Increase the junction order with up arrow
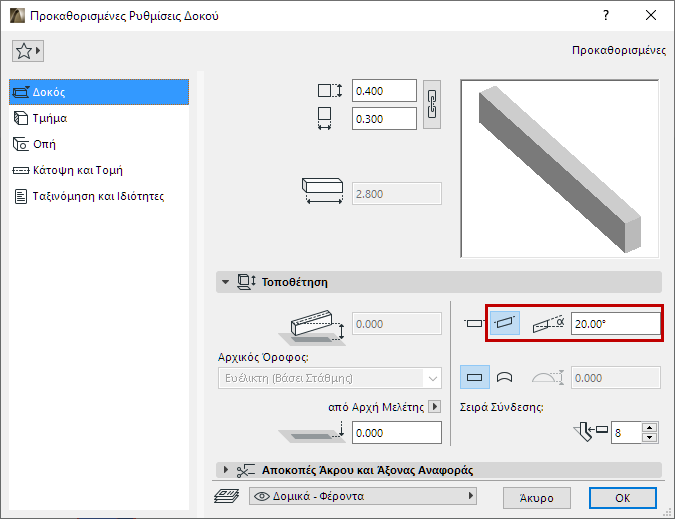The image size is (675, 519). click(650, 427)
